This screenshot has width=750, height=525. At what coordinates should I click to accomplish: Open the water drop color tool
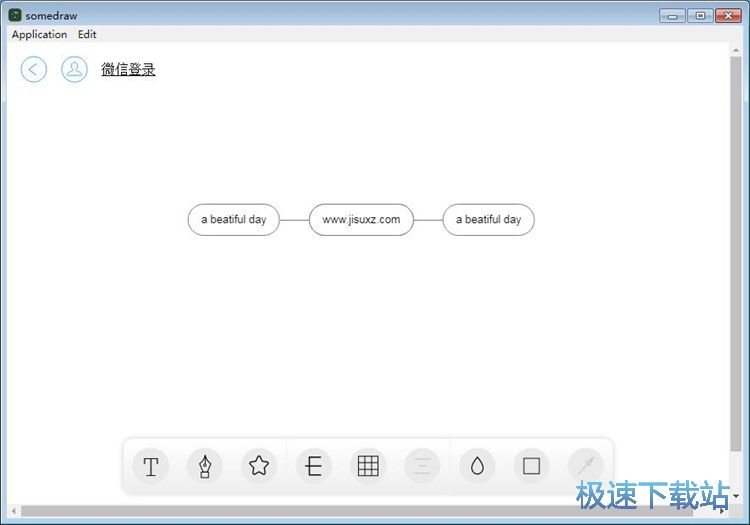pyautogui.click(x=477, y=466)
